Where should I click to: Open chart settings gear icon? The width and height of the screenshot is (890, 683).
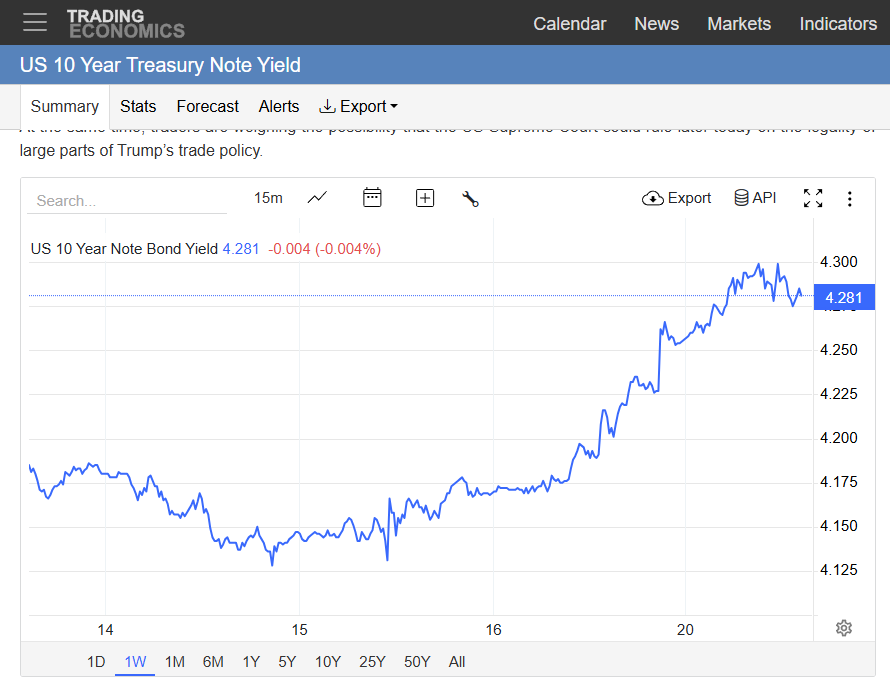click(844, 628)
